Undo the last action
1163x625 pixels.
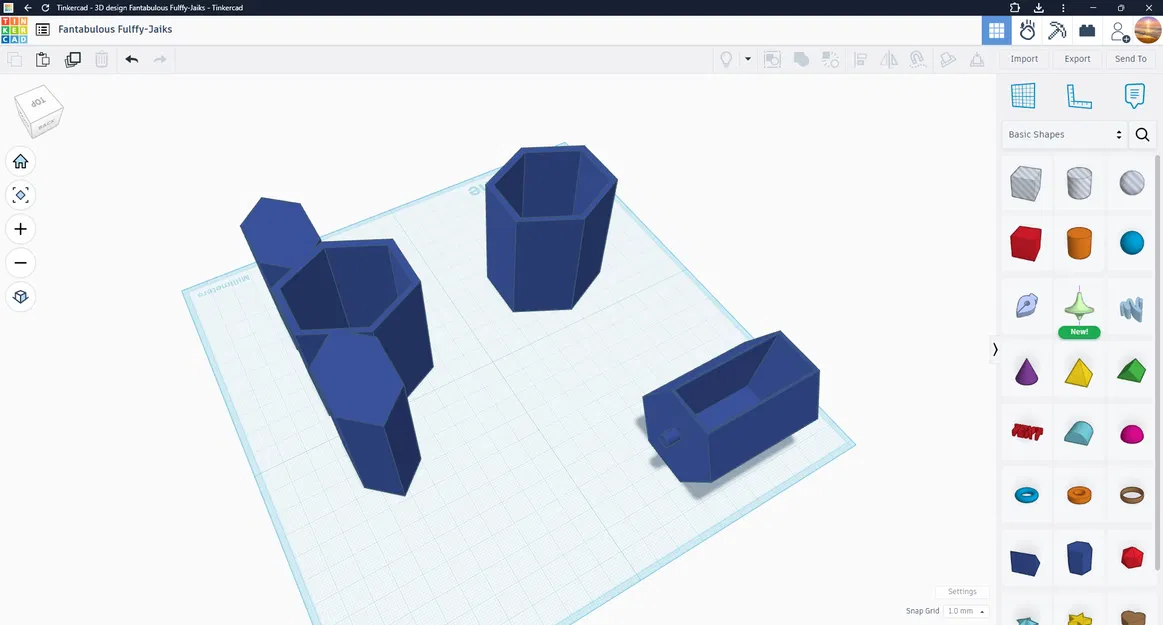pos(131,59)
